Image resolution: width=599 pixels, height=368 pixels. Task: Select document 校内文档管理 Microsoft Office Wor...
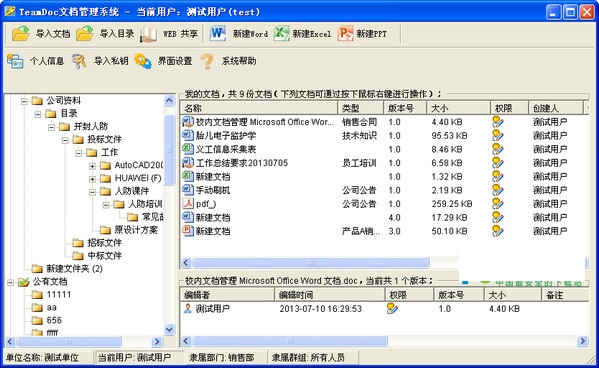tap(265, 122)
